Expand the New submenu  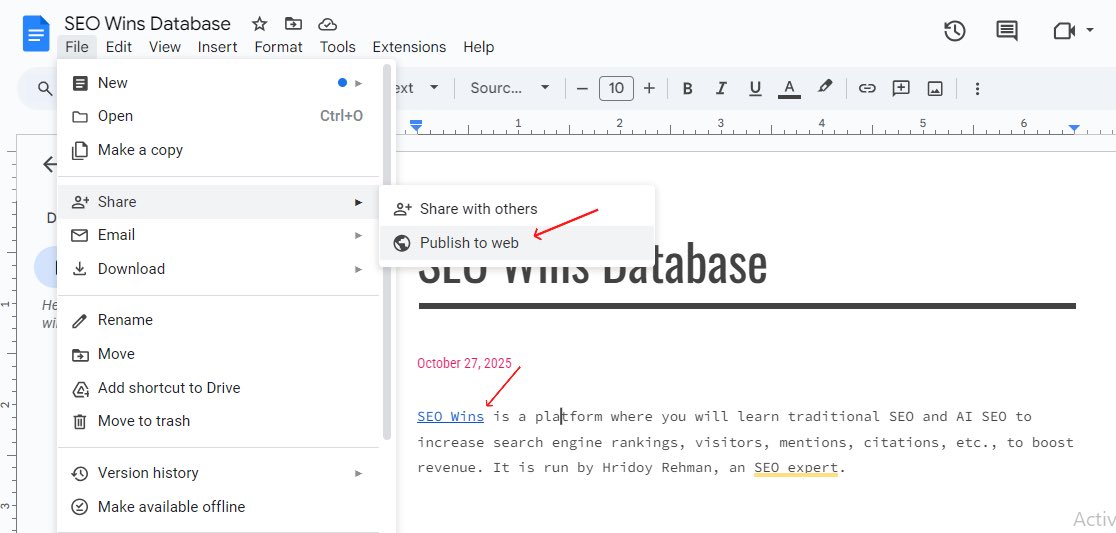[x=218, y=83]
